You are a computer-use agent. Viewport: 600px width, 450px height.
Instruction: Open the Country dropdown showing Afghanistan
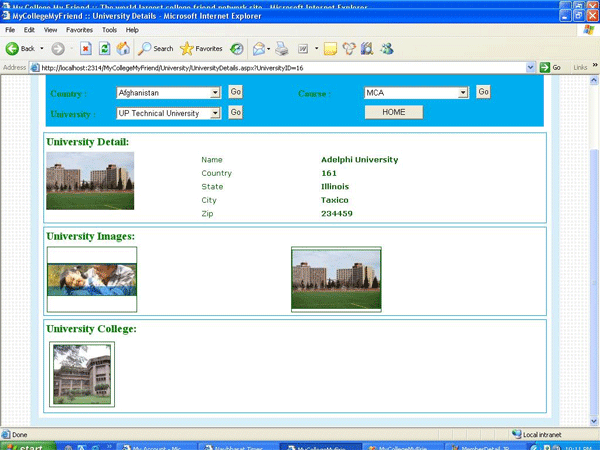click(x=168, y=93)
